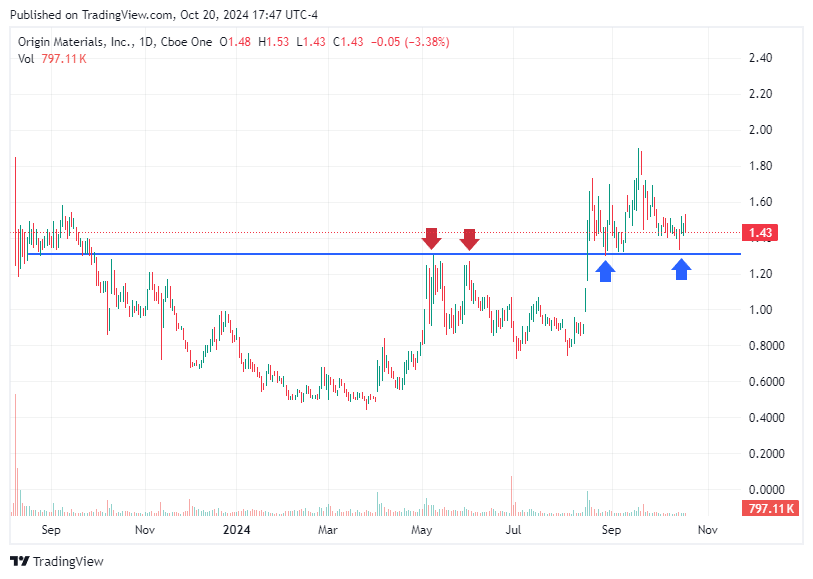Viewport: 813px width, 579px height.
Task: Click the 'Published on TradingView.com' header text
Action: (91, 15)
